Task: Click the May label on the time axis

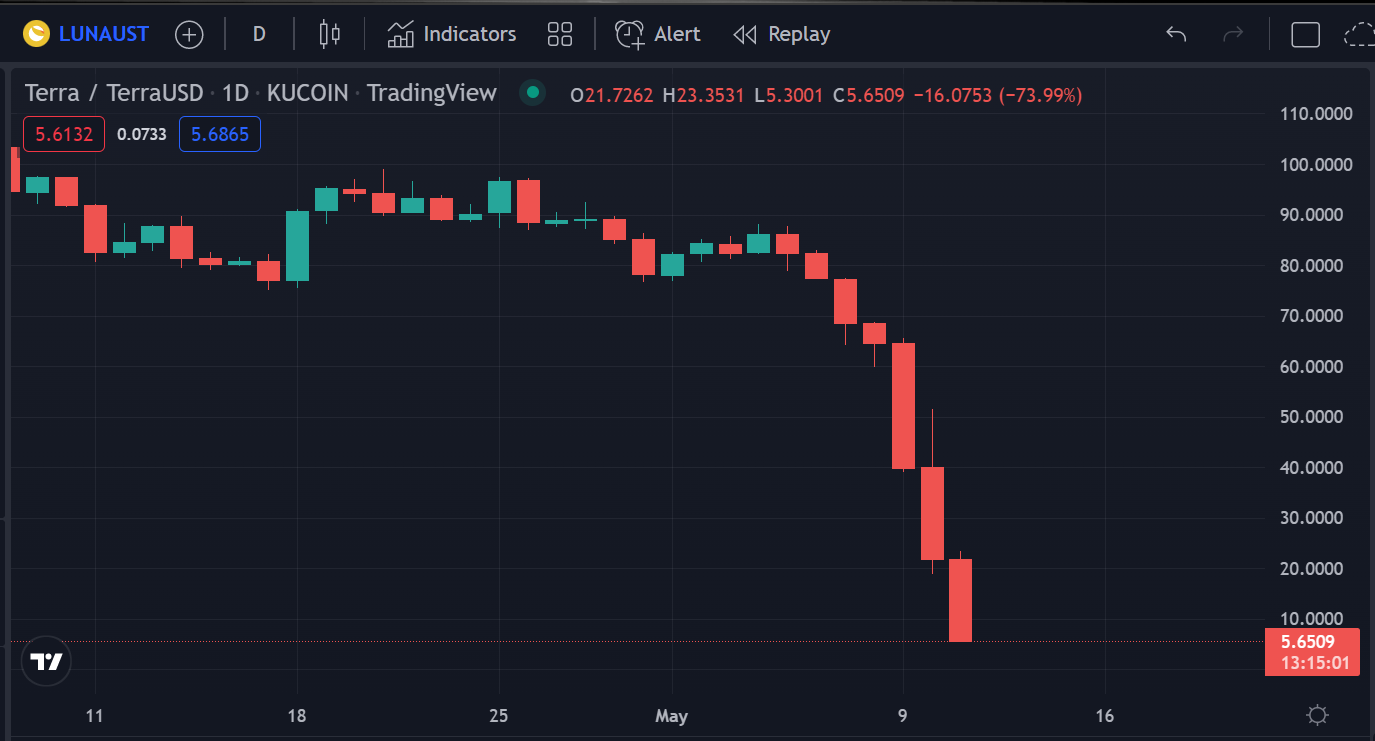Action: click(672, 716)
